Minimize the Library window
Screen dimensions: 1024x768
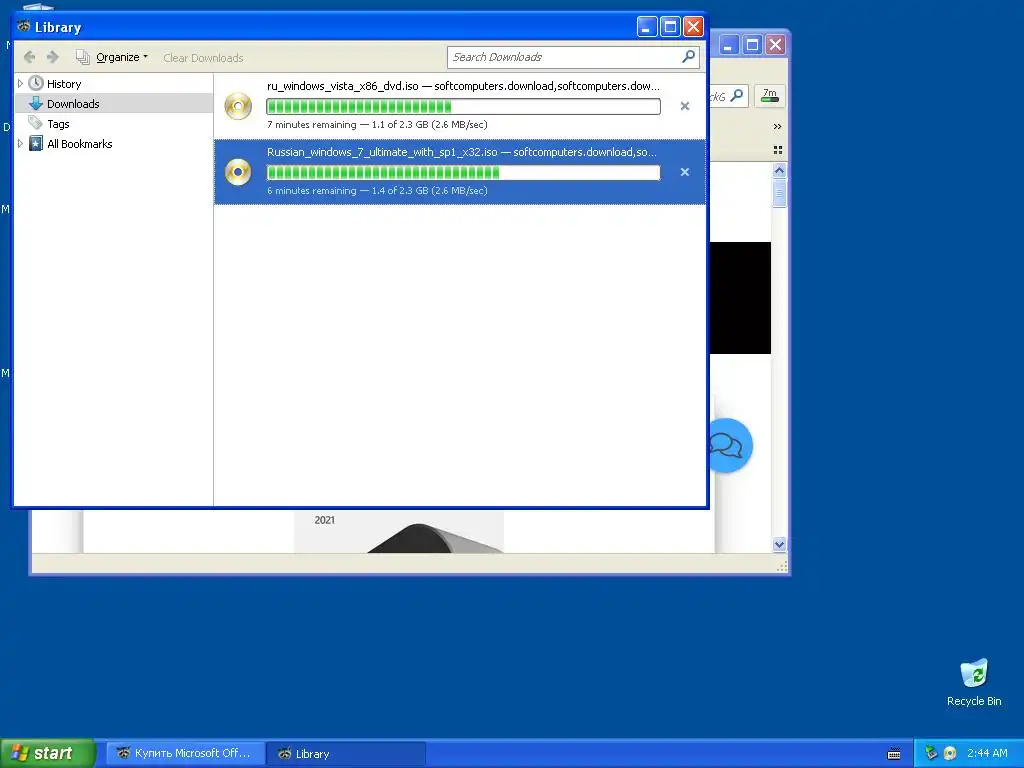coord(647,27)
